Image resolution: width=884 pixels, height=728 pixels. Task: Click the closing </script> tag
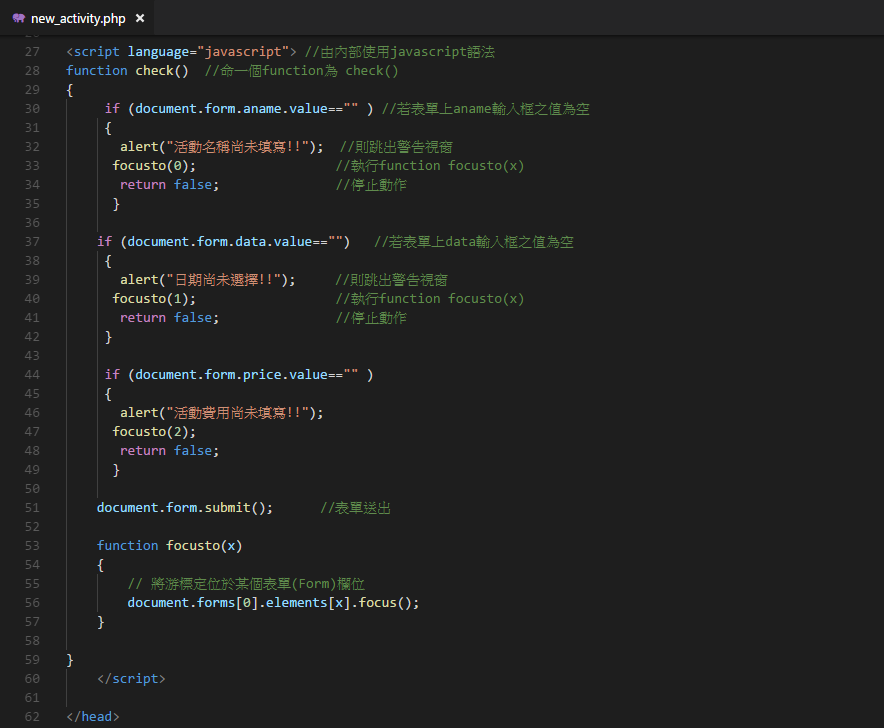click(131, 679)
